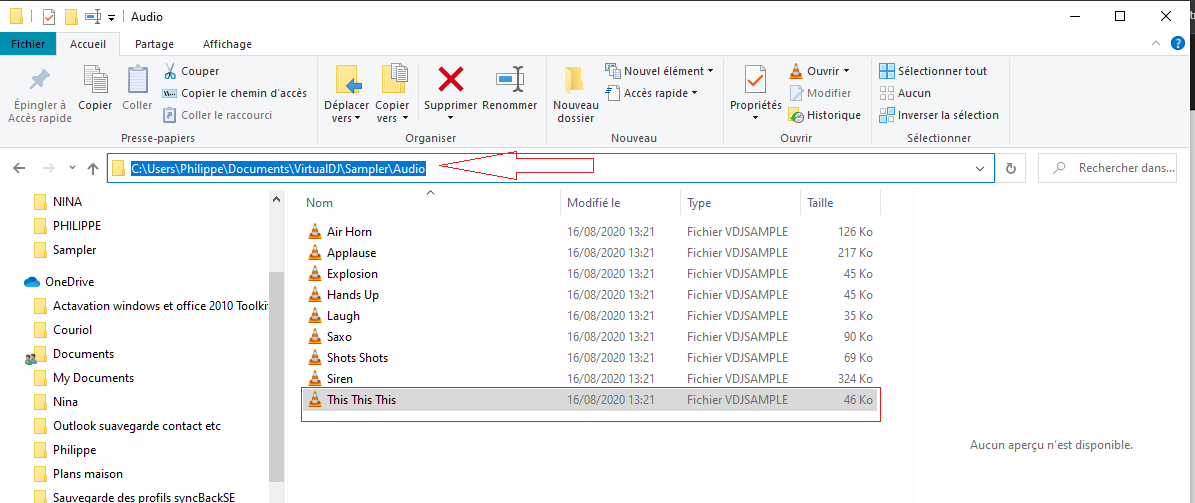Click the Couper scissors icon
Viewport: 1195px width, 503px height.
click(170, 71)
